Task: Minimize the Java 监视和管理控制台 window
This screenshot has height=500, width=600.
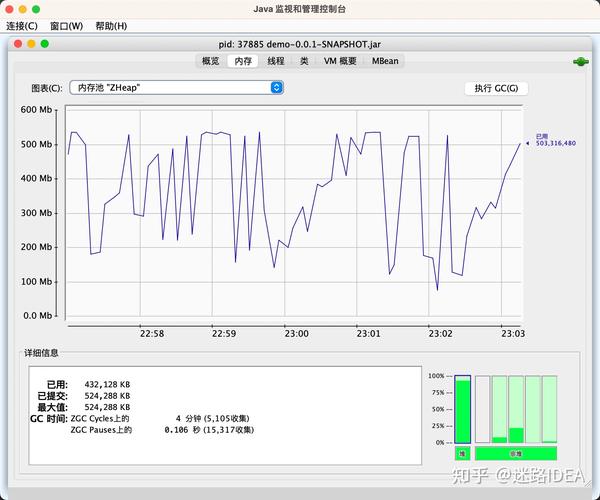Action: pyautogui.click(x=23, y=9)
